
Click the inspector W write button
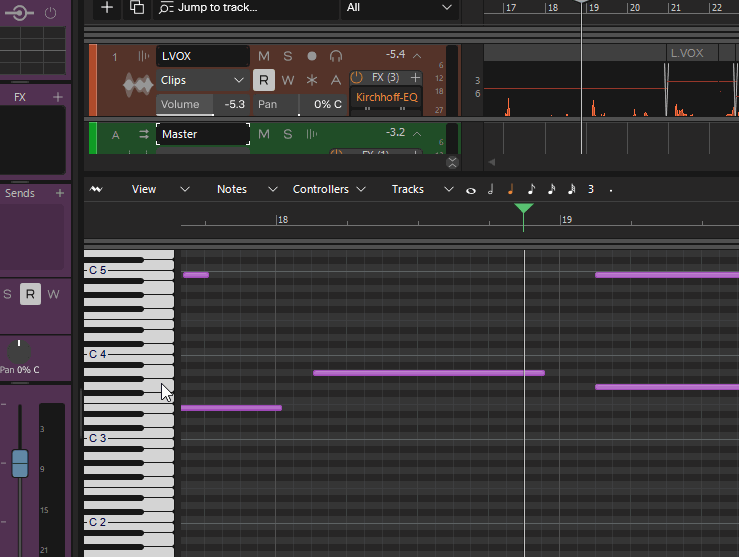pyautogui.click(x=53, y=295)
